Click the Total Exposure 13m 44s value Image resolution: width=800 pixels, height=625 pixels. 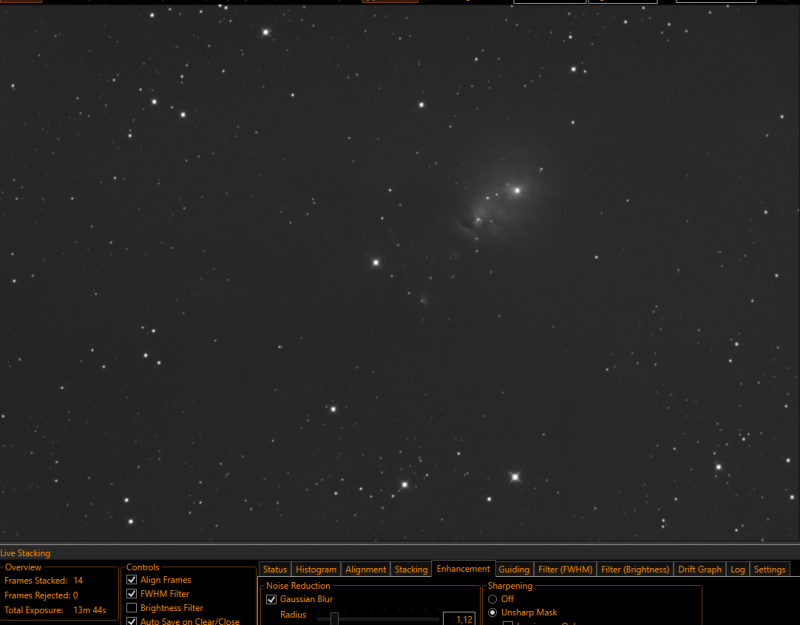point(90,610)
